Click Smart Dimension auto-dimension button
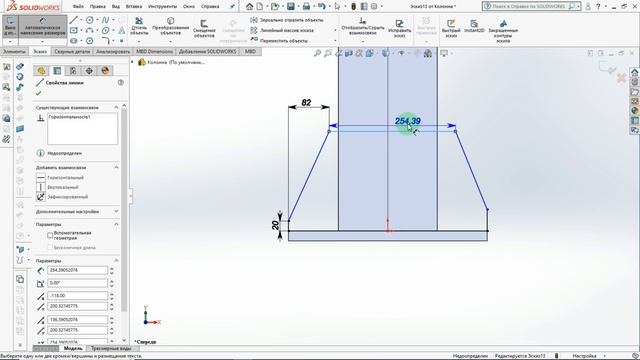 43,26
